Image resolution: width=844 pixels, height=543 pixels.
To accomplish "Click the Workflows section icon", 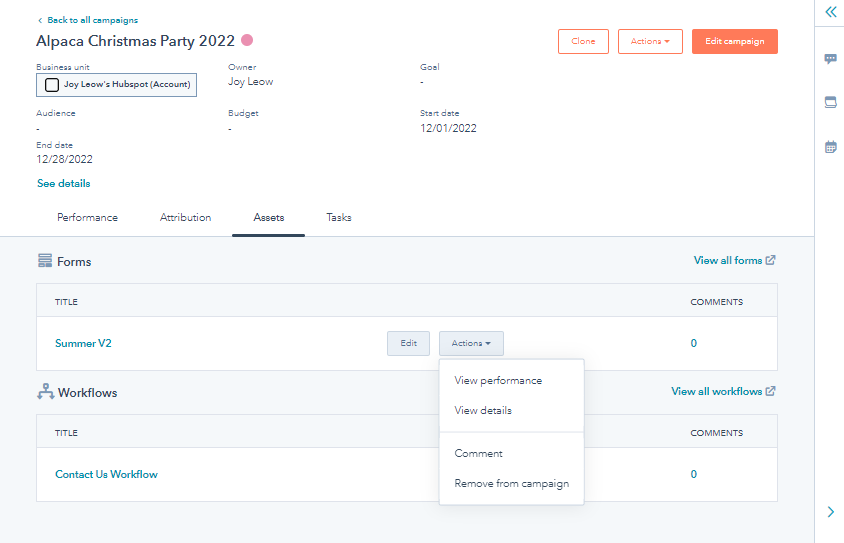I will click(45, 392).
